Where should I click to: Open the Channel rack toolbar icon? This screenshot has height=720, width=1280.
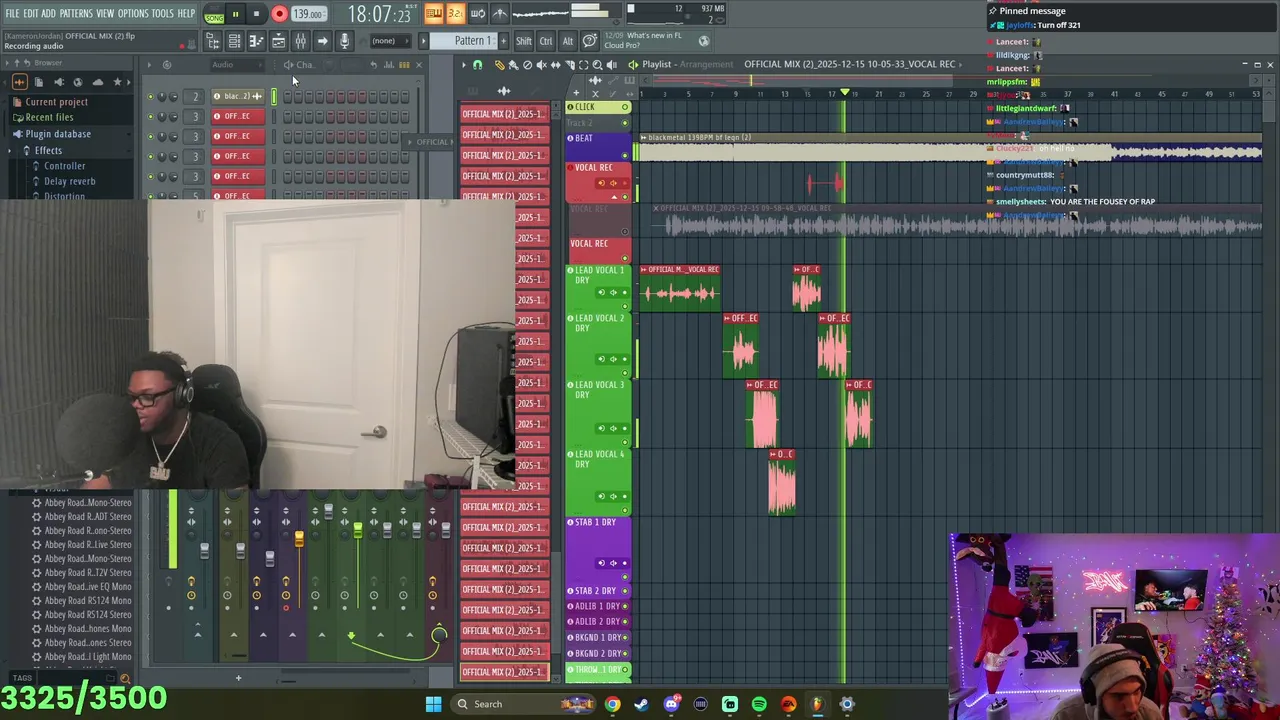pyautogui.click(x=234, y=41)
